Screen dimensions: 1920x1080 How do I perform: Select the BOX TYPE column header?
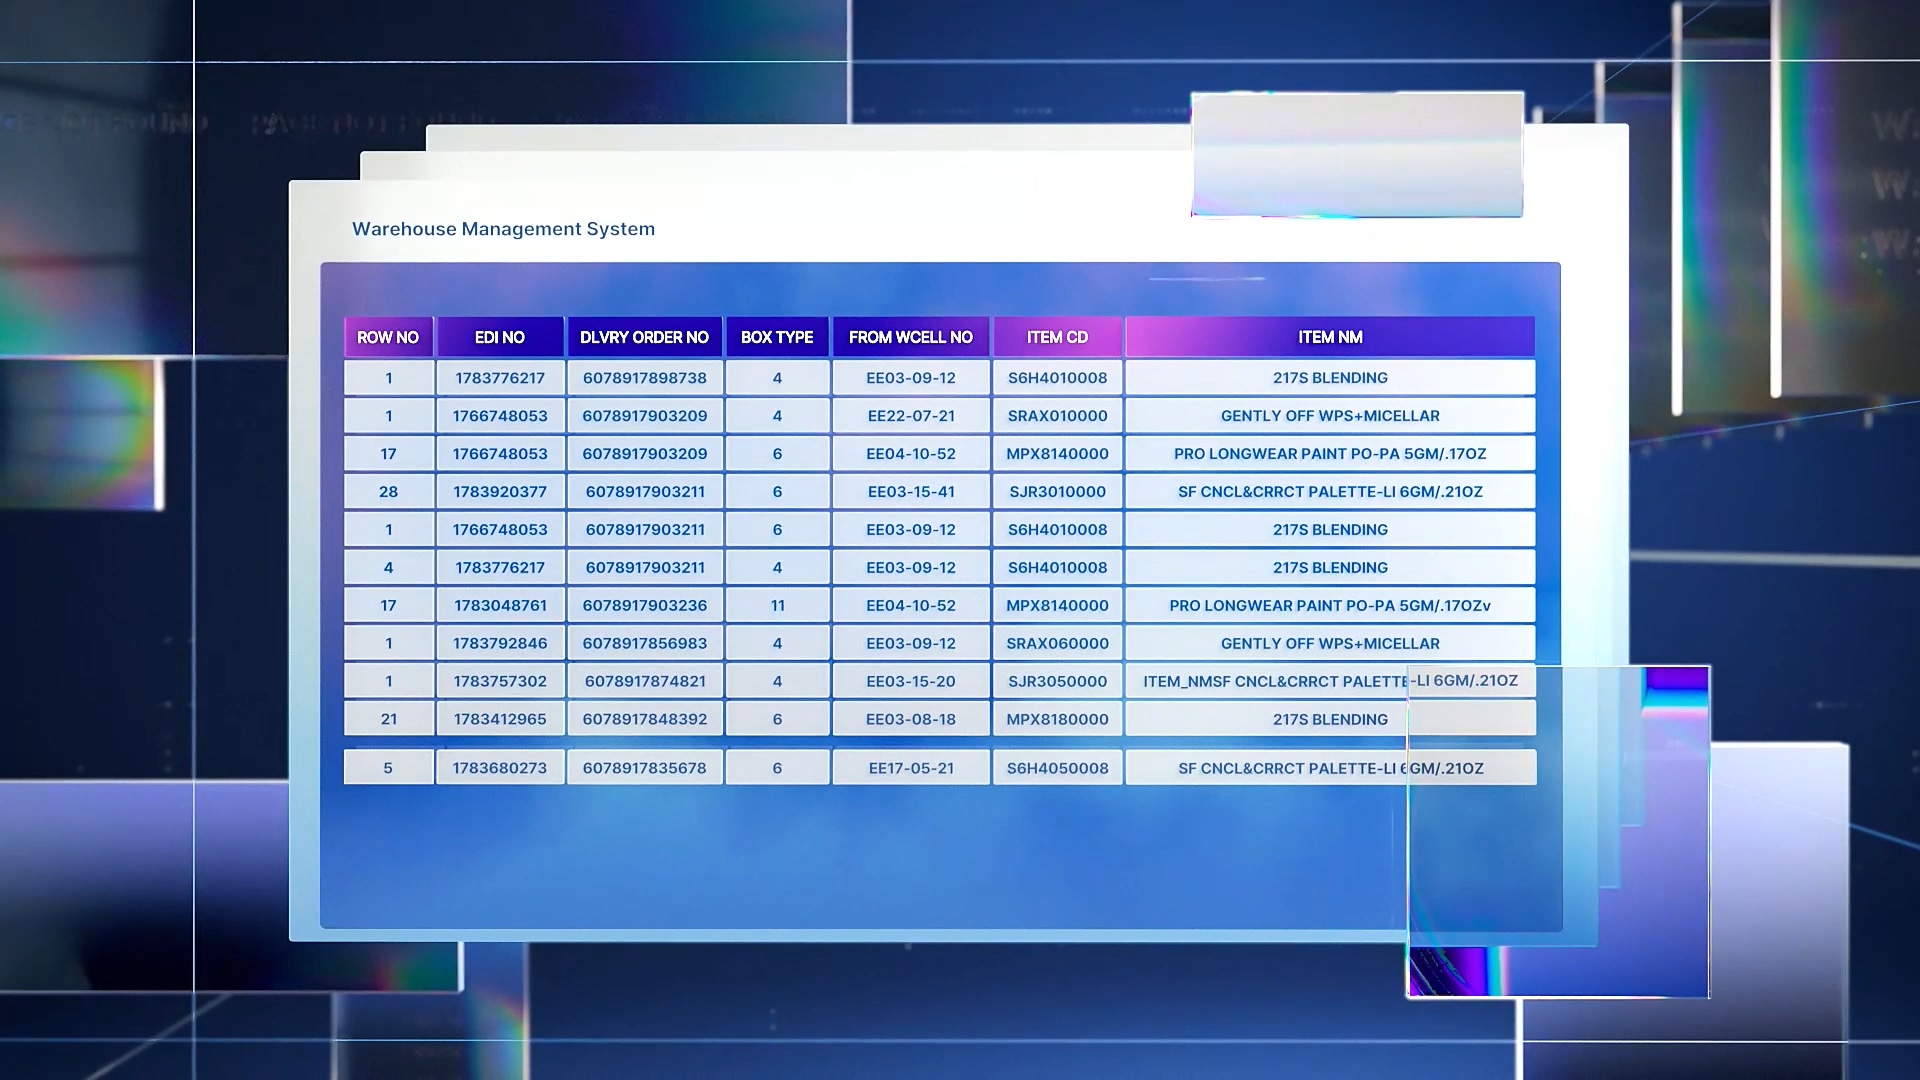click(777, 337)
